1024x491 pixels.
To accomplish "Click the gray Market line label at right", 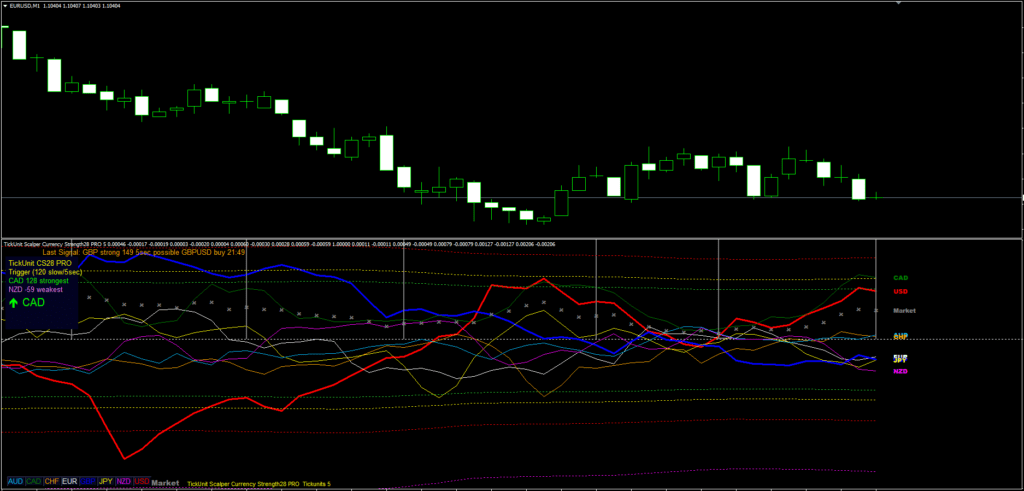I will tap(904, 311).
